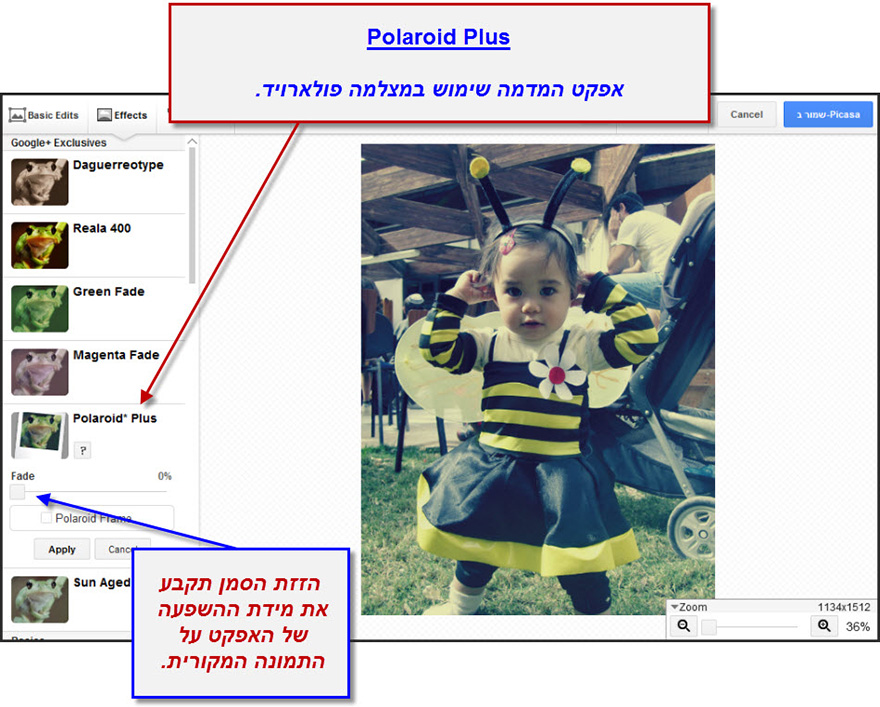The height and width of the screenshot is (707, 880).
Task: Select the Polaroid Plus effect thumbnail
Action: 39,435
